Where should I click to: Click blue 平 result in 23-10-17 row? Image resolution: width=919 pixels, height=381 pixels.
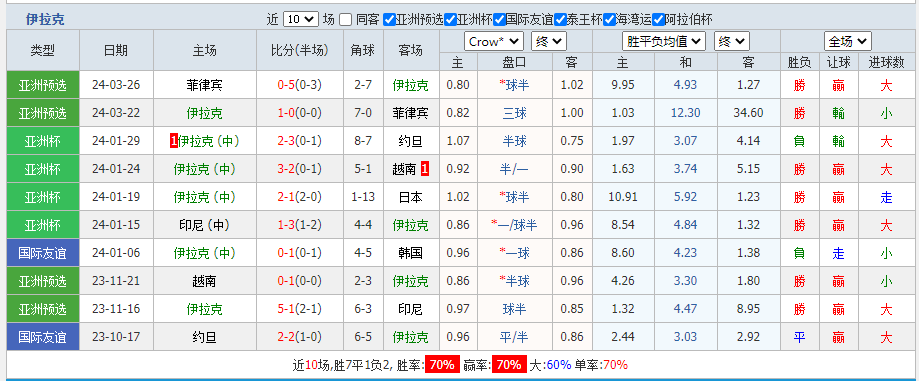tap(799, 337)
